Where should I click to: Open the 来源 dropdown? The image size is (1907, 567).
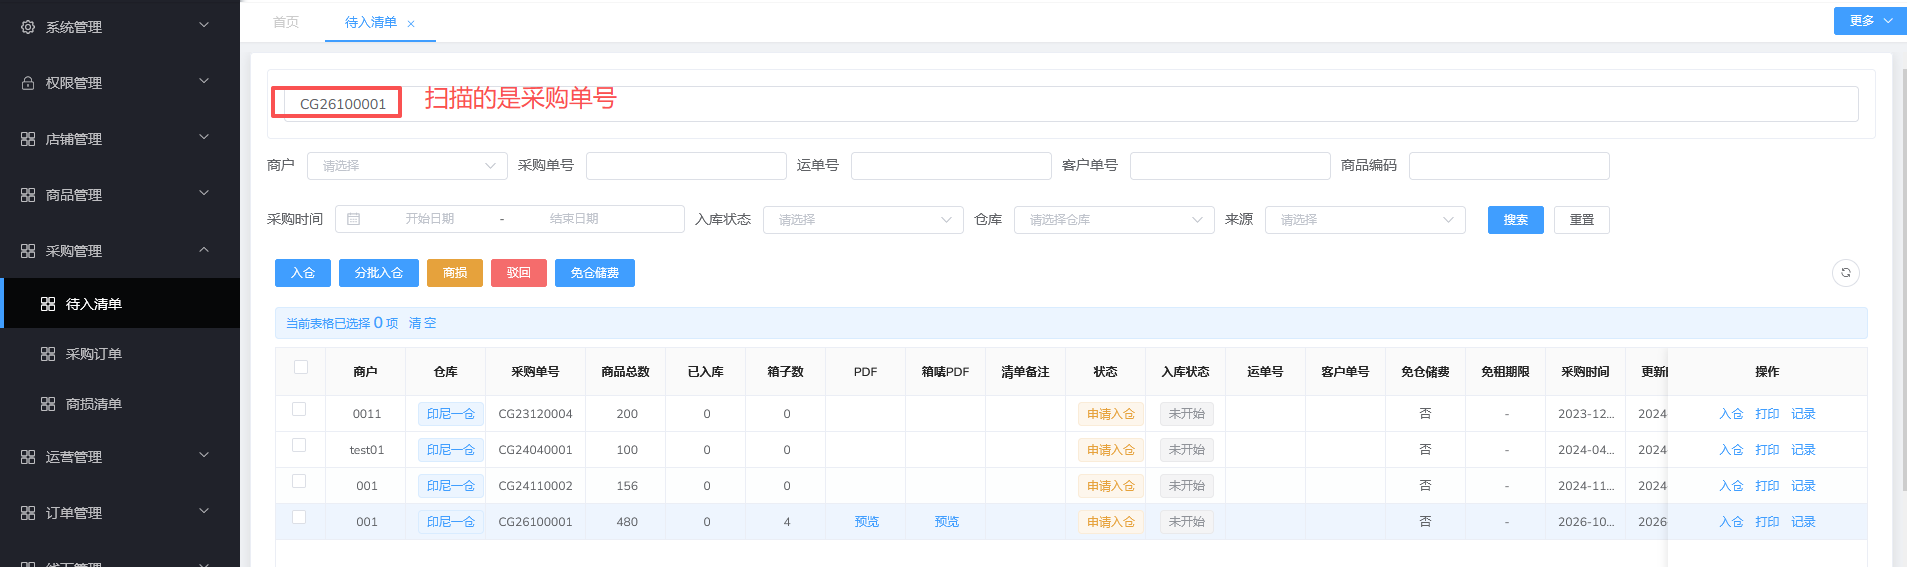click(1365, 220)
